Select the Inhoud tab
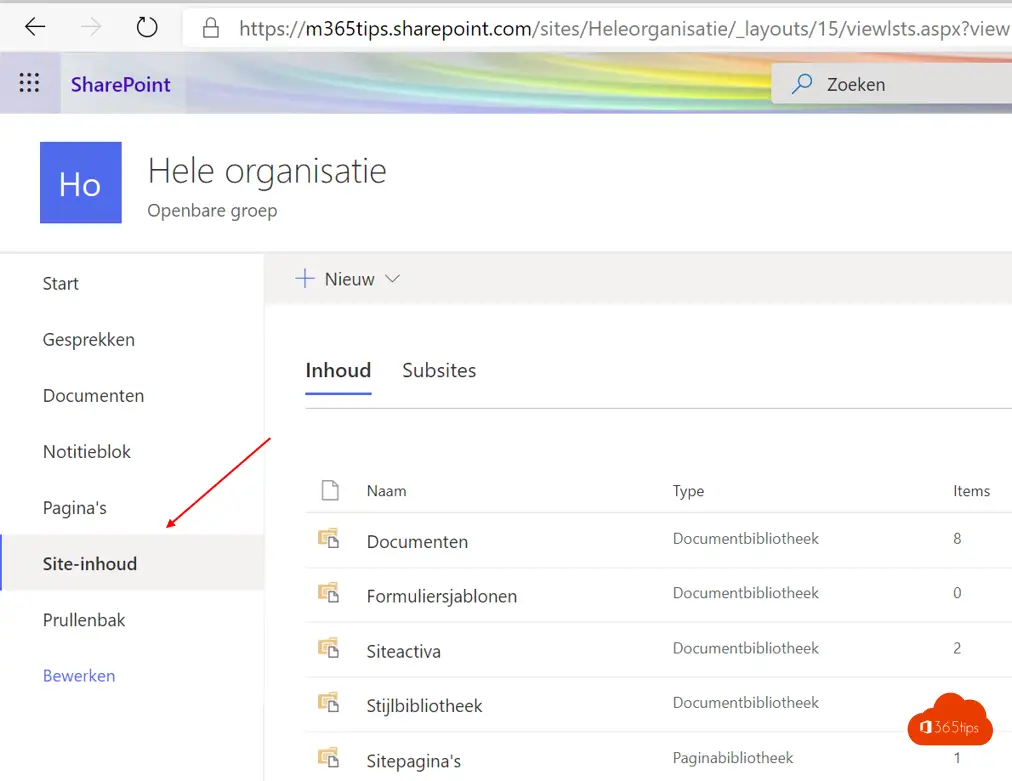 click(338, 370)
